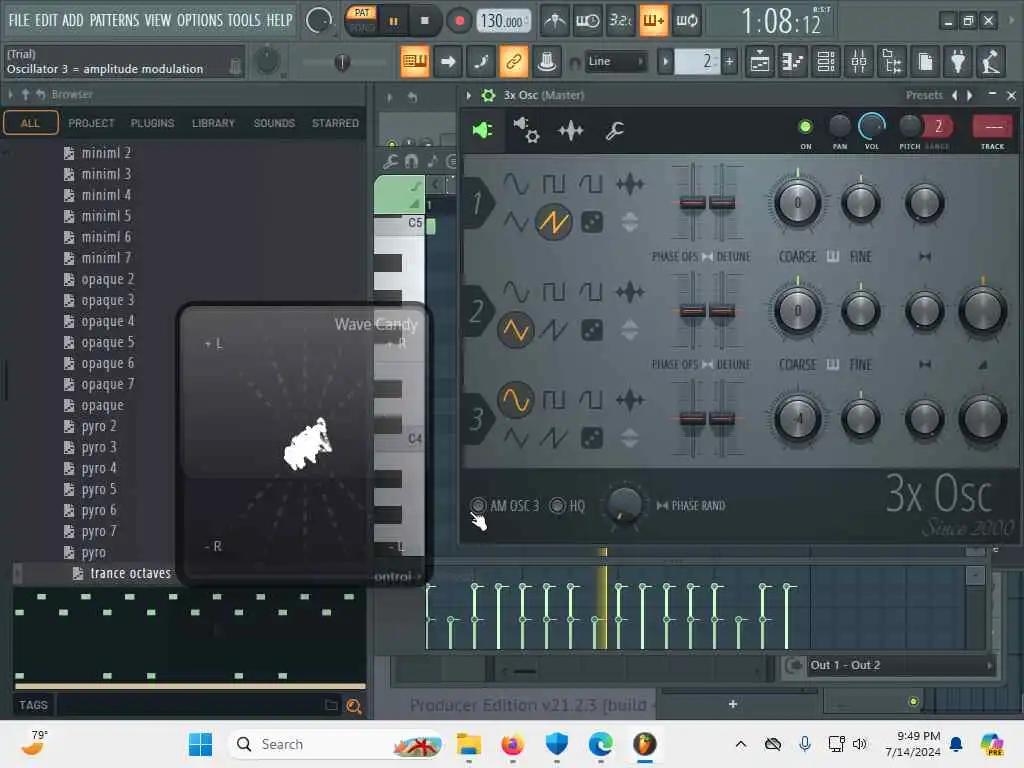1024x768 pixels.
Task: Click the typing keyboard to piano icon
Action: 415,62
